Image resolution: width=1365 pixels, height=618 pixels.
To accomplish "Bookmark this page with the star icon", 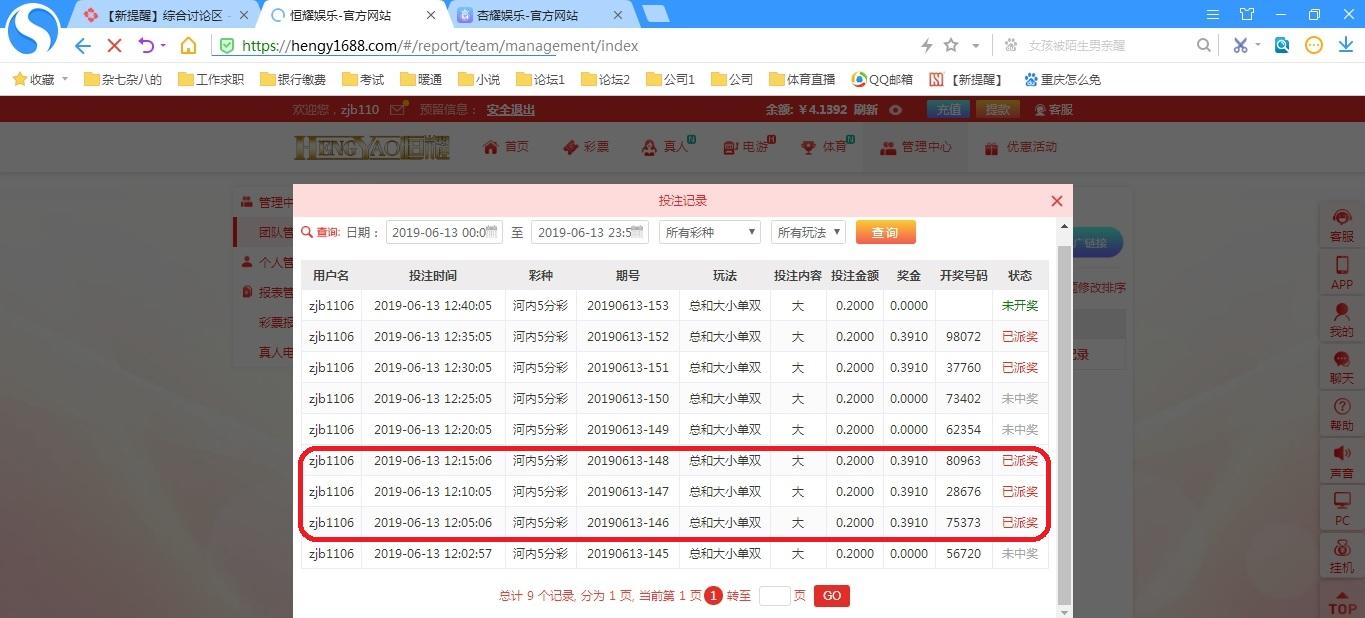I will tap(951, 45).
